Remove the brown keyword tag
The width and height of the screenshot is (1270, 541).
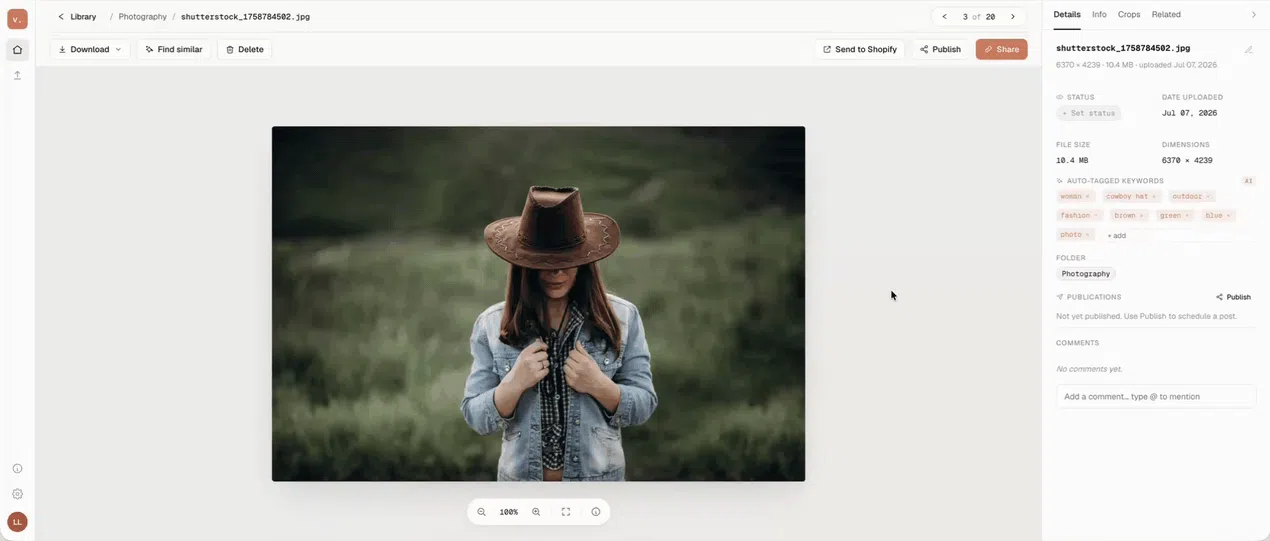pos(1141,216)
